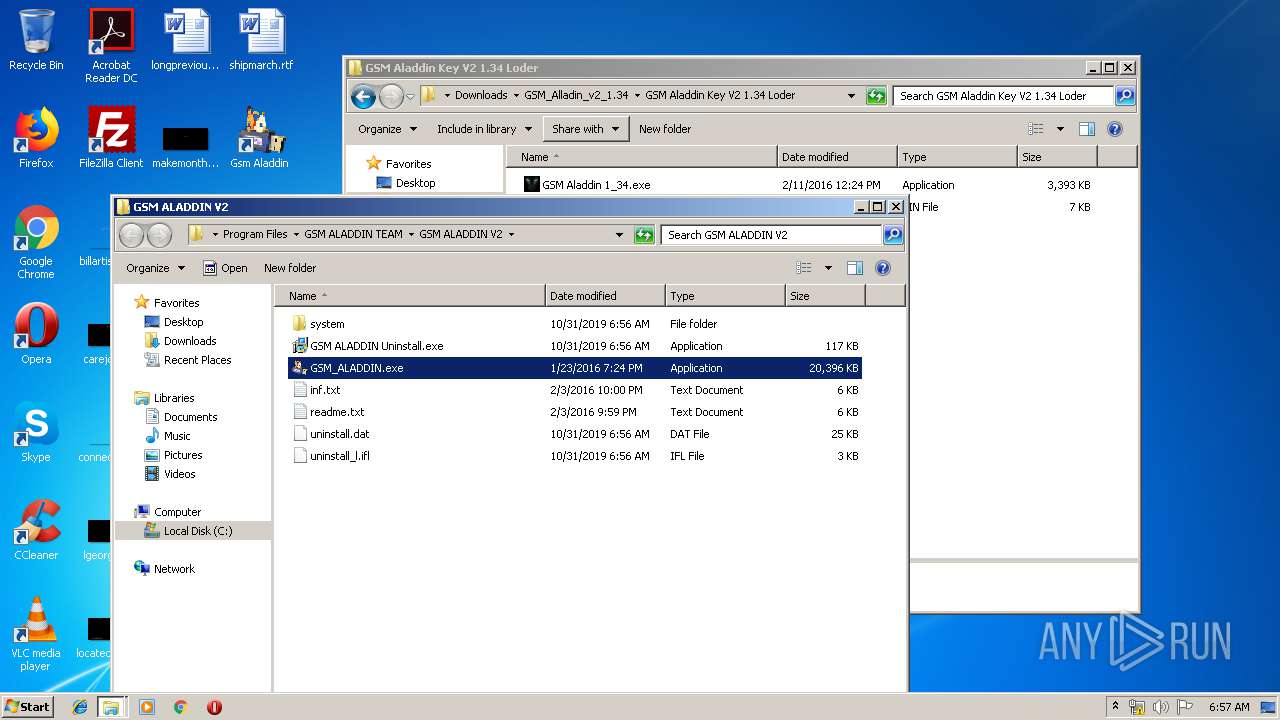Screen dimensions: 1280x720
Task: Open Help in GSM Aladdin Key Loder window
Action: [x=1115, y=129]
